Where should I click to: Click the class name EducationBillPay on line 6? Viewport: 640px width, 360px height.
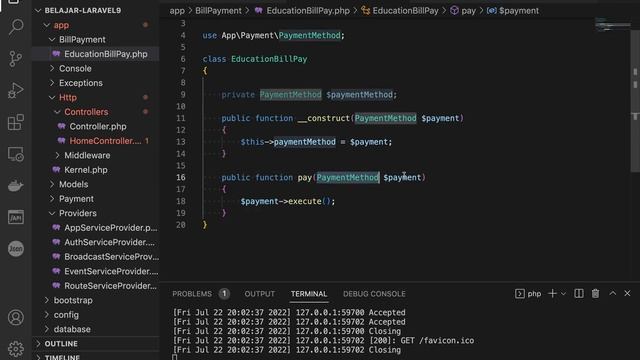pos(269,59)
